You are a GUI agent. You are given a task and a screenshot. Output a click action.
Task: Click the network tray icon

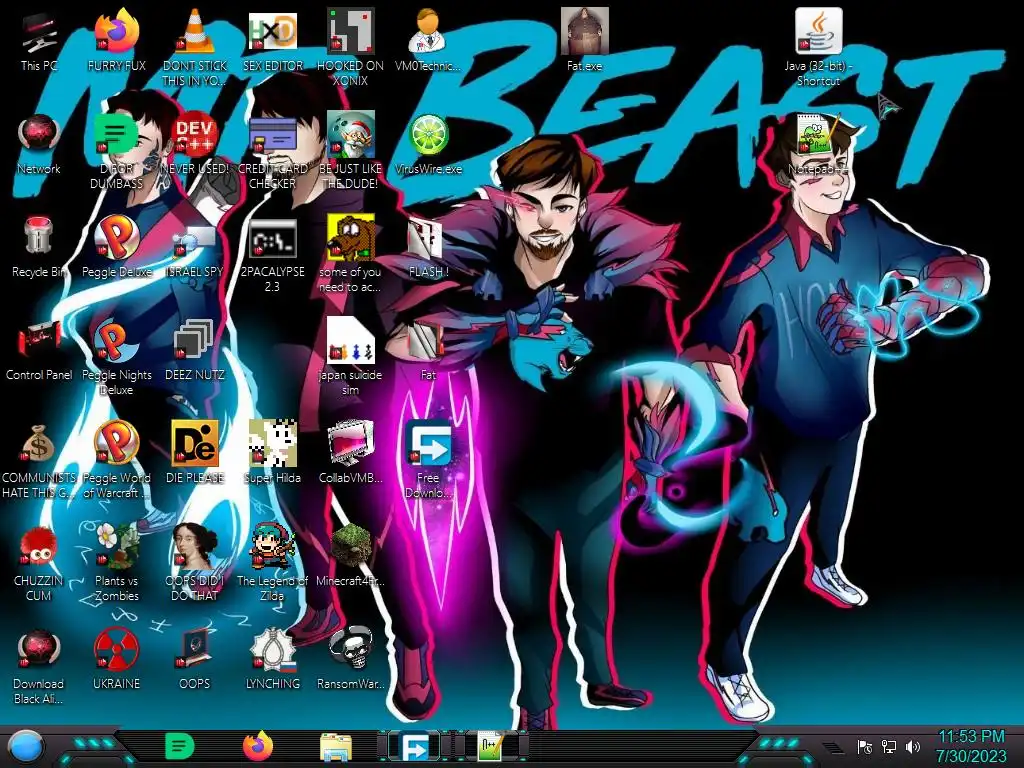pyautogui.click(x=889, y=746)
